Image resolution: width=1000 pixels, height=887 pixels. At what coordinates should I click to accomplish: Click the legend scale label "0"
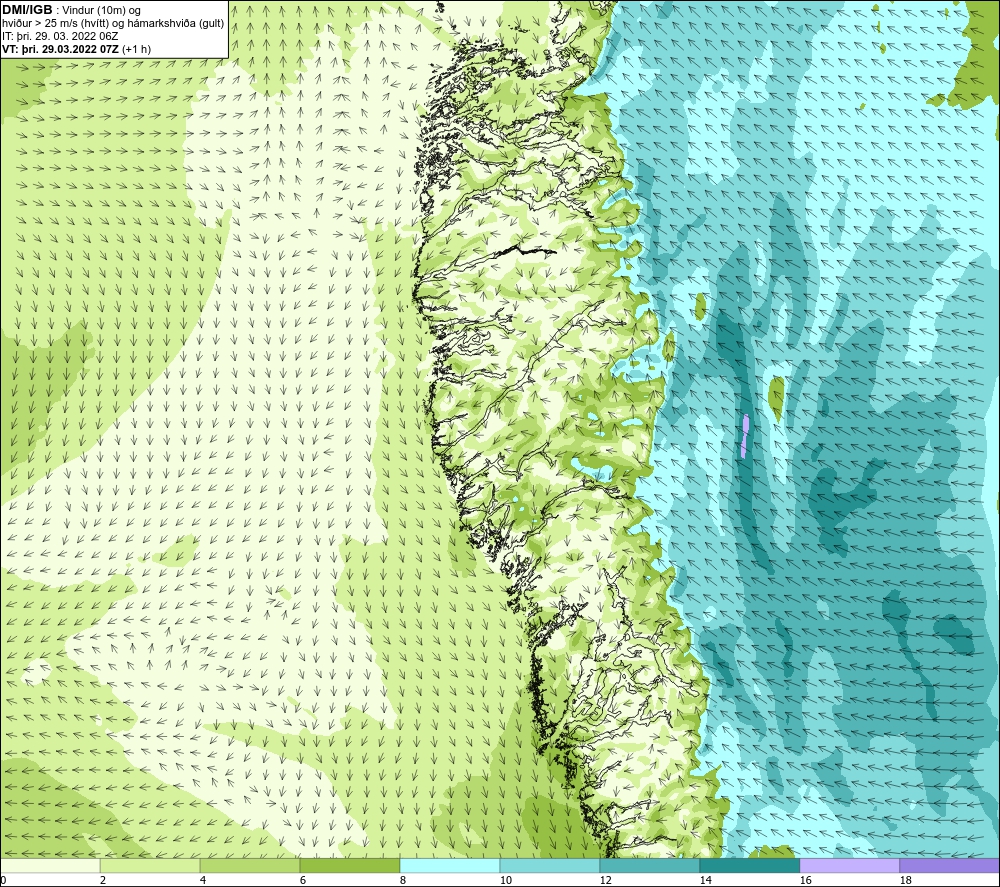3,880
